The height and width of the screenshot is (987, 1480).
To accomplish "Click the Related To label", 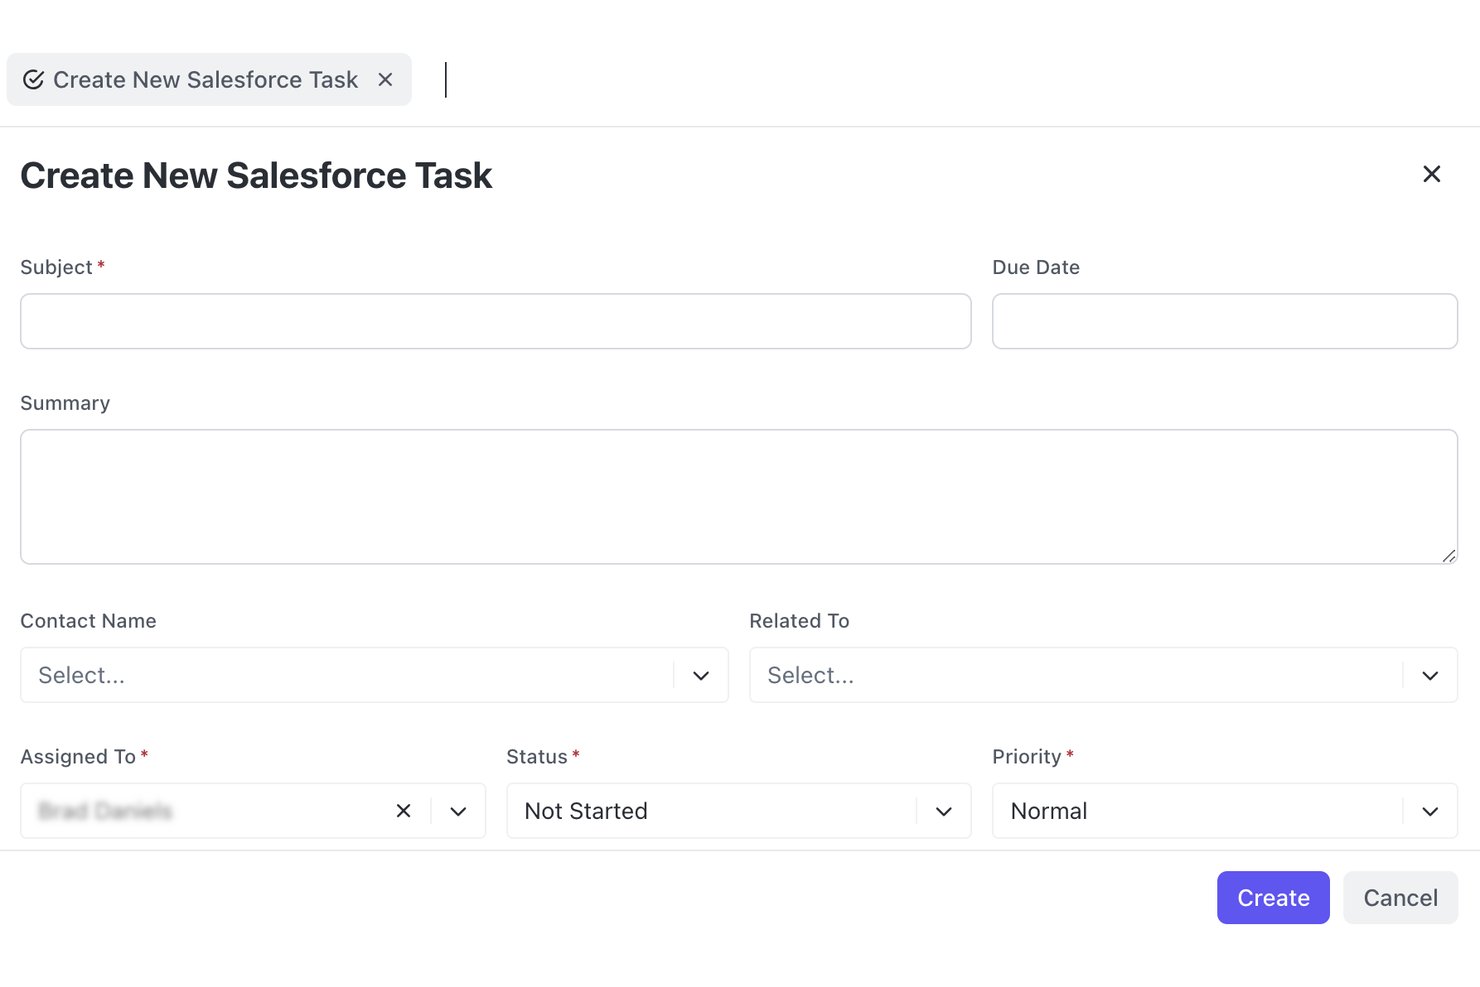I will coord(799,621).
